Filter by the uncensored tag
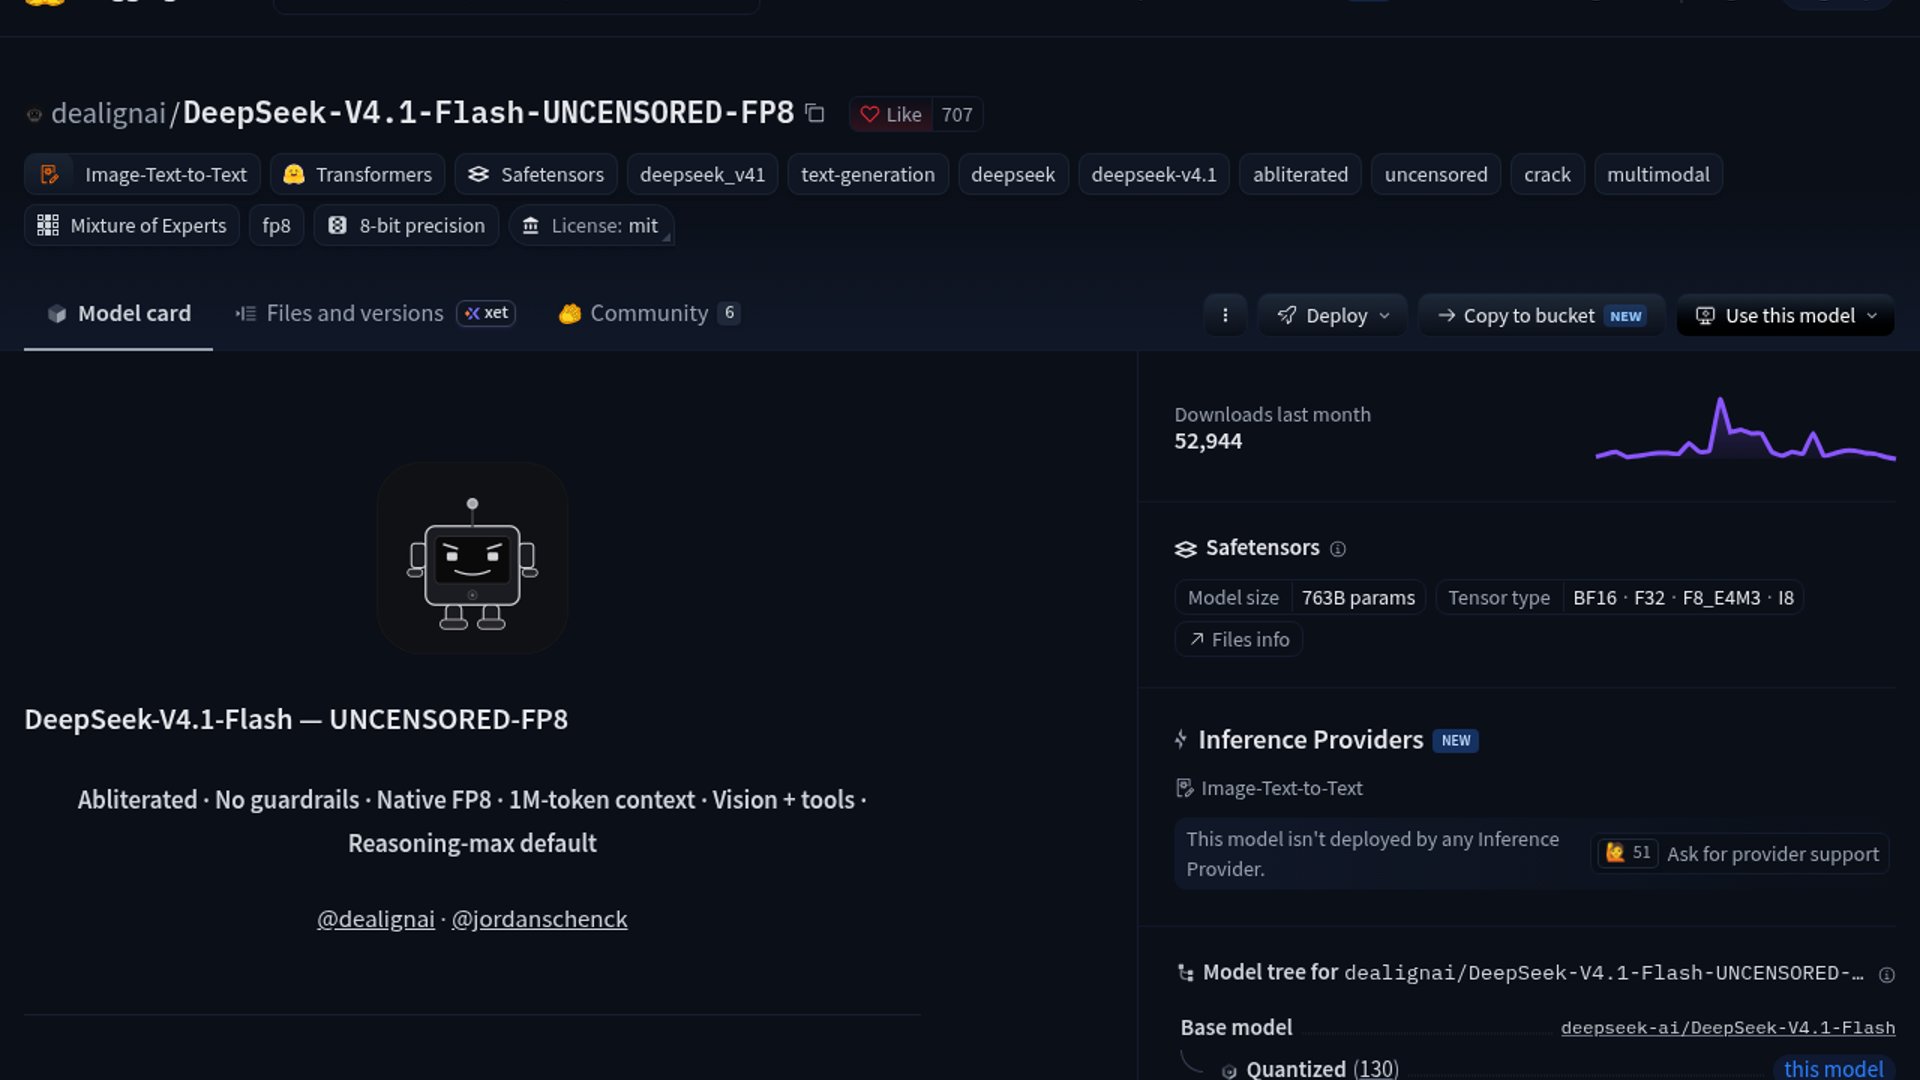 [x=1436, y=174]
